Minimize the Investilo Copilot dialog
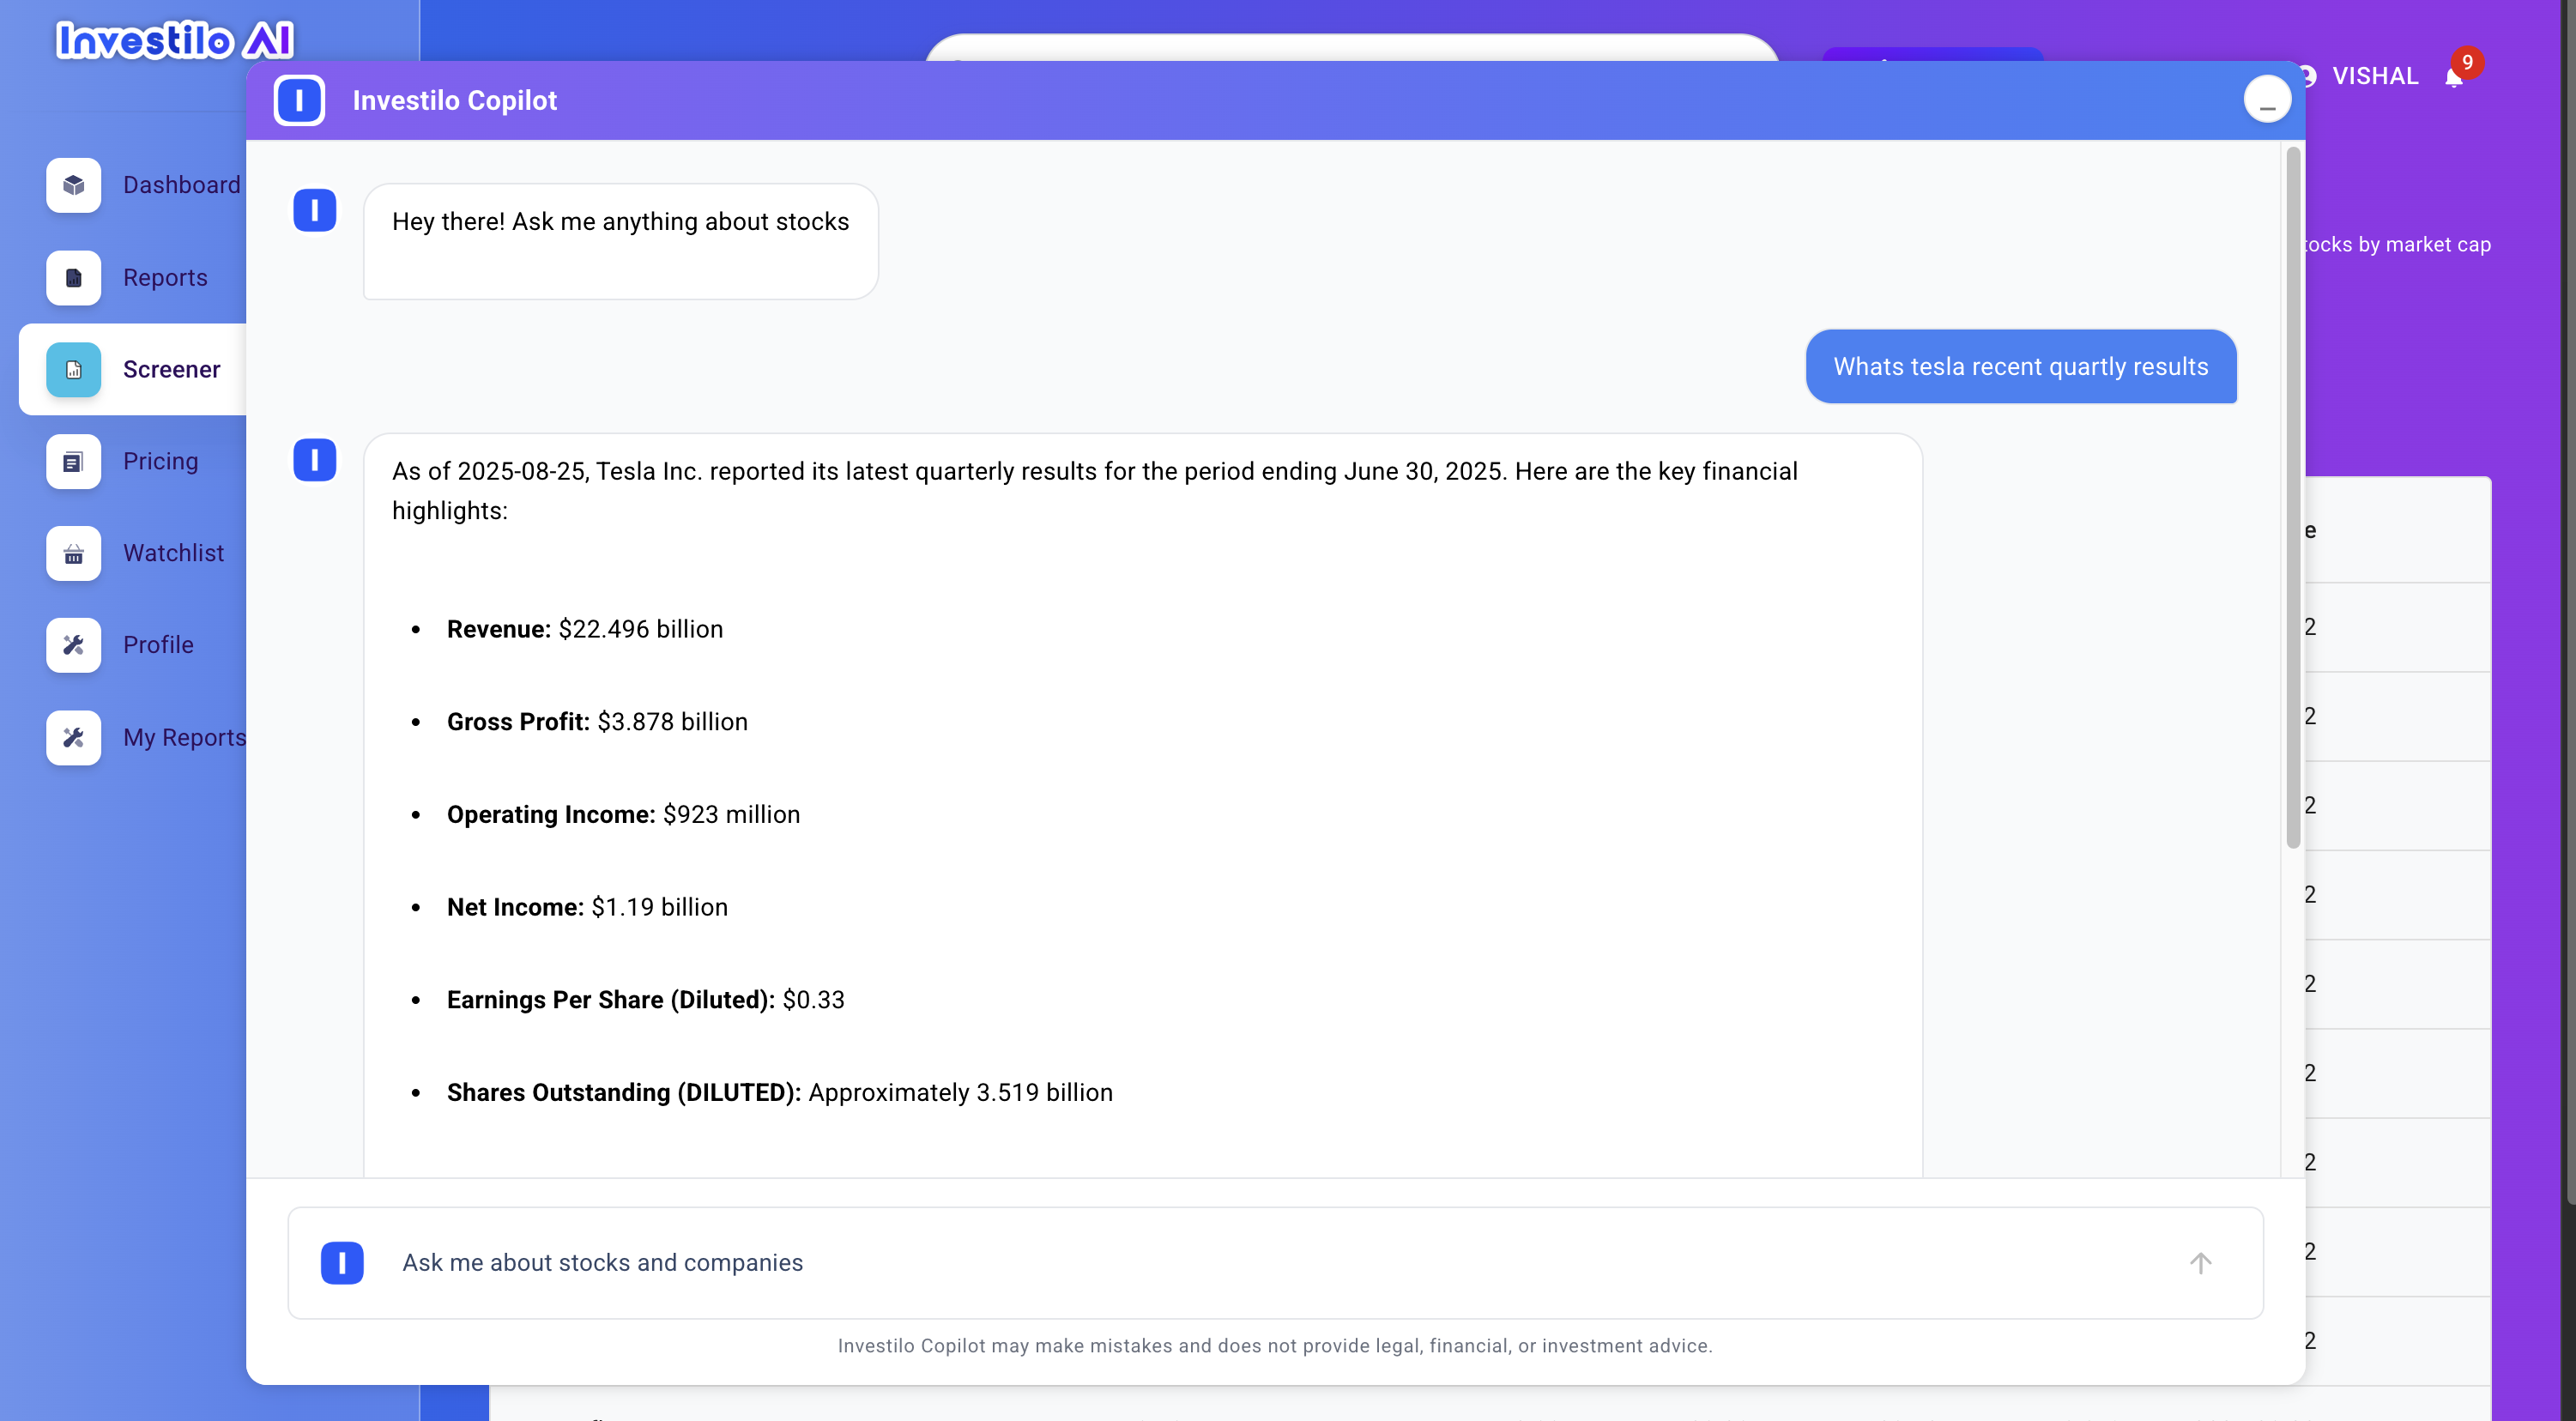The image size is (2576, 1421). click(2267, 98)
